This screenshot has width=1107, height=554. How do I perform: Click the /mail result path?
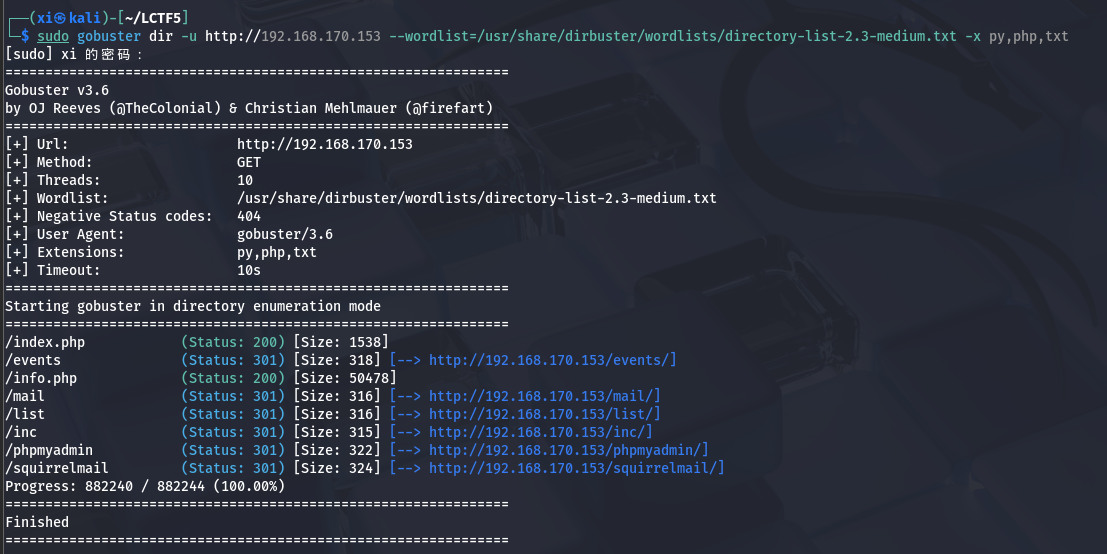(25, 396)
